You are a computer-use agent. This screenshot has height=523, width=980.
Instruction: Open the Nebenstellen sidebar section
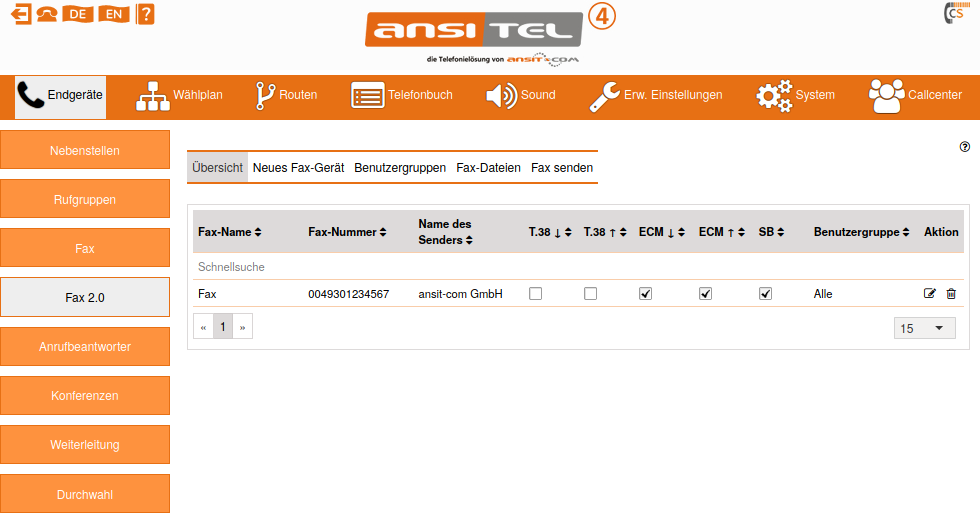(x=85, y=151)
